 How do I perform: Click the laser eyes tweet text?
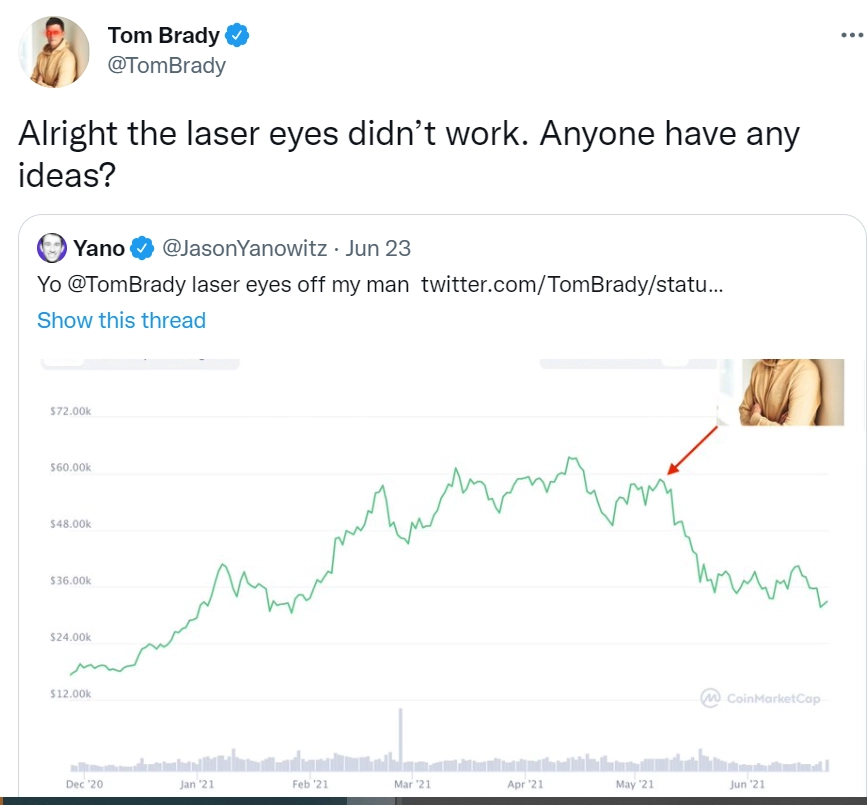tap(409, 153)
